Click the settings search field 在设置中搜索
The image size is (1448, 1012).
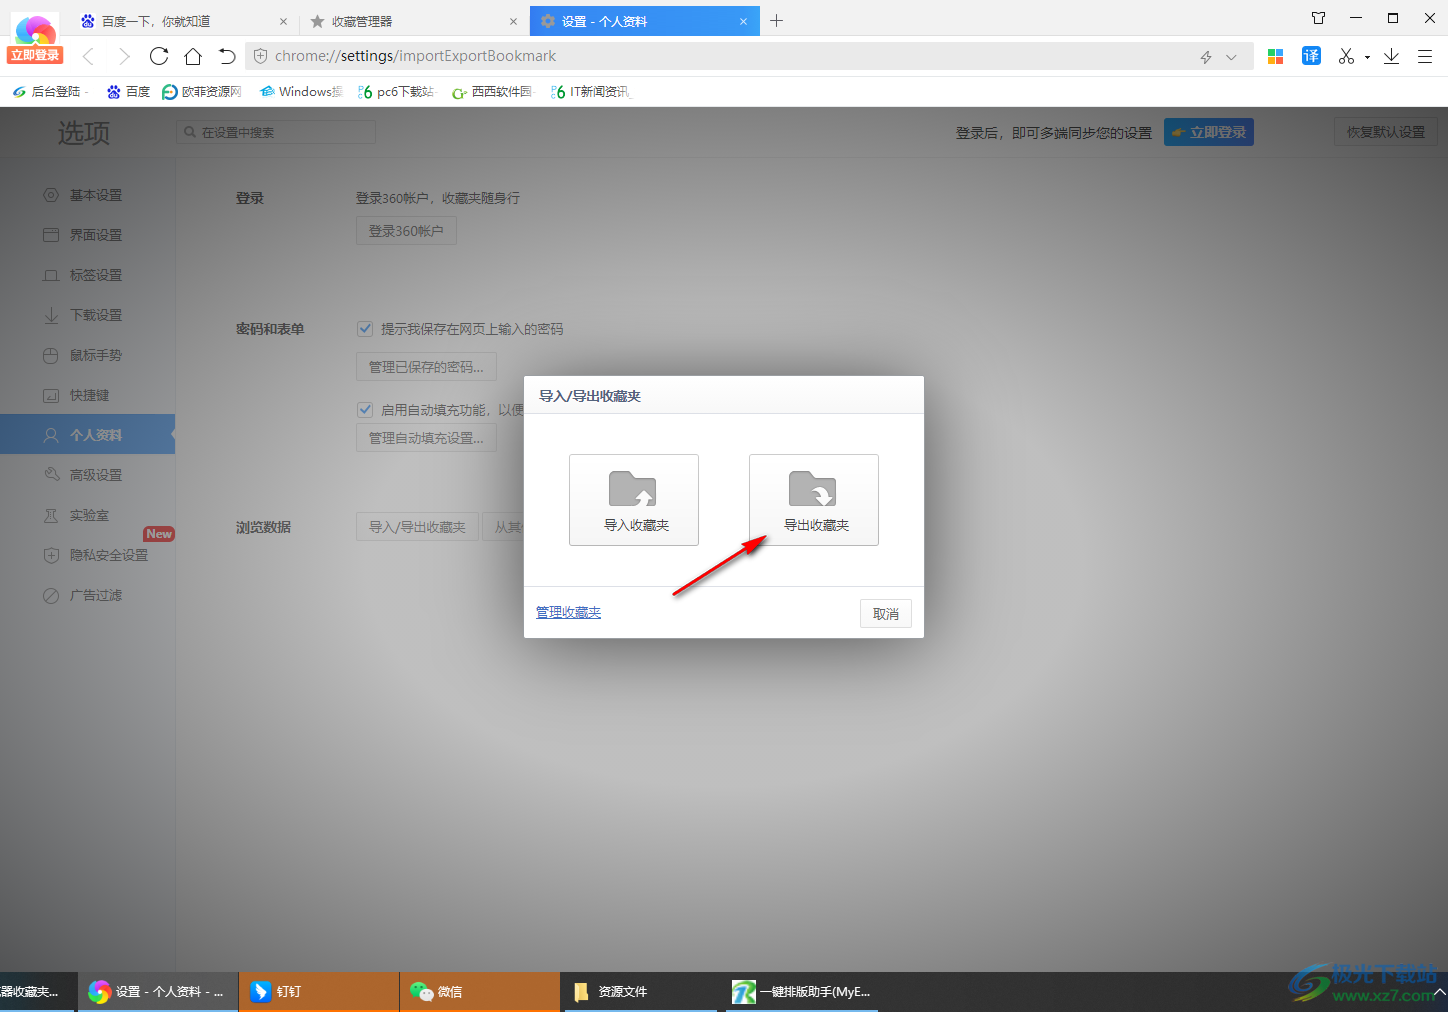(276, 132)
